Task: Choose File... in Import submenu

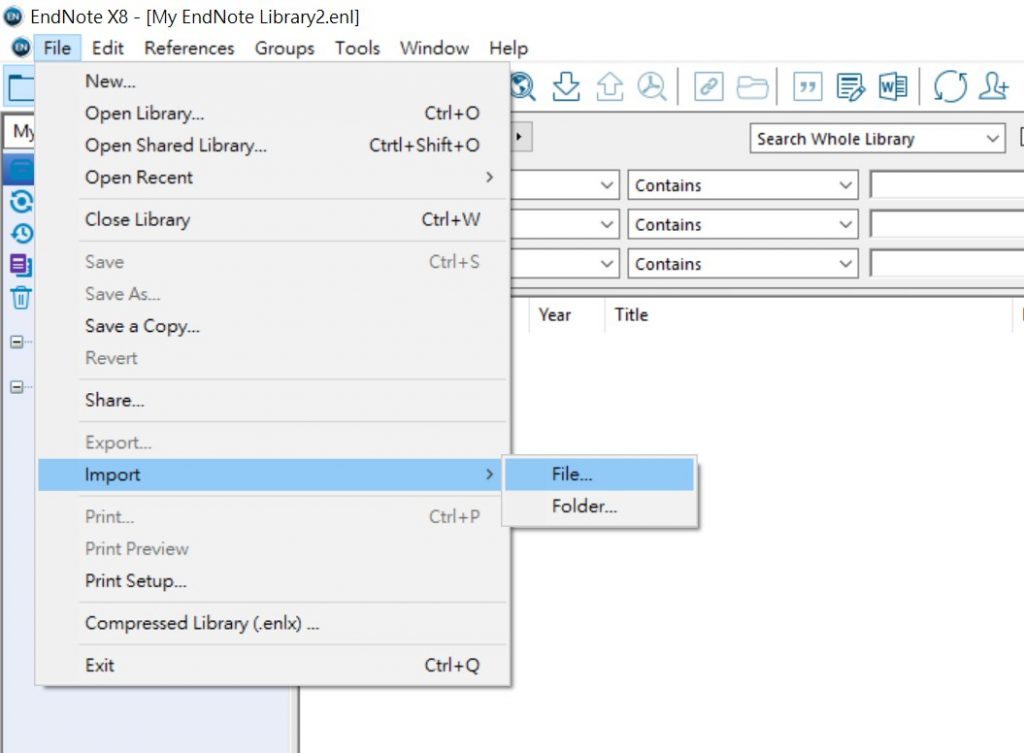Action: [x=599, y=474]
